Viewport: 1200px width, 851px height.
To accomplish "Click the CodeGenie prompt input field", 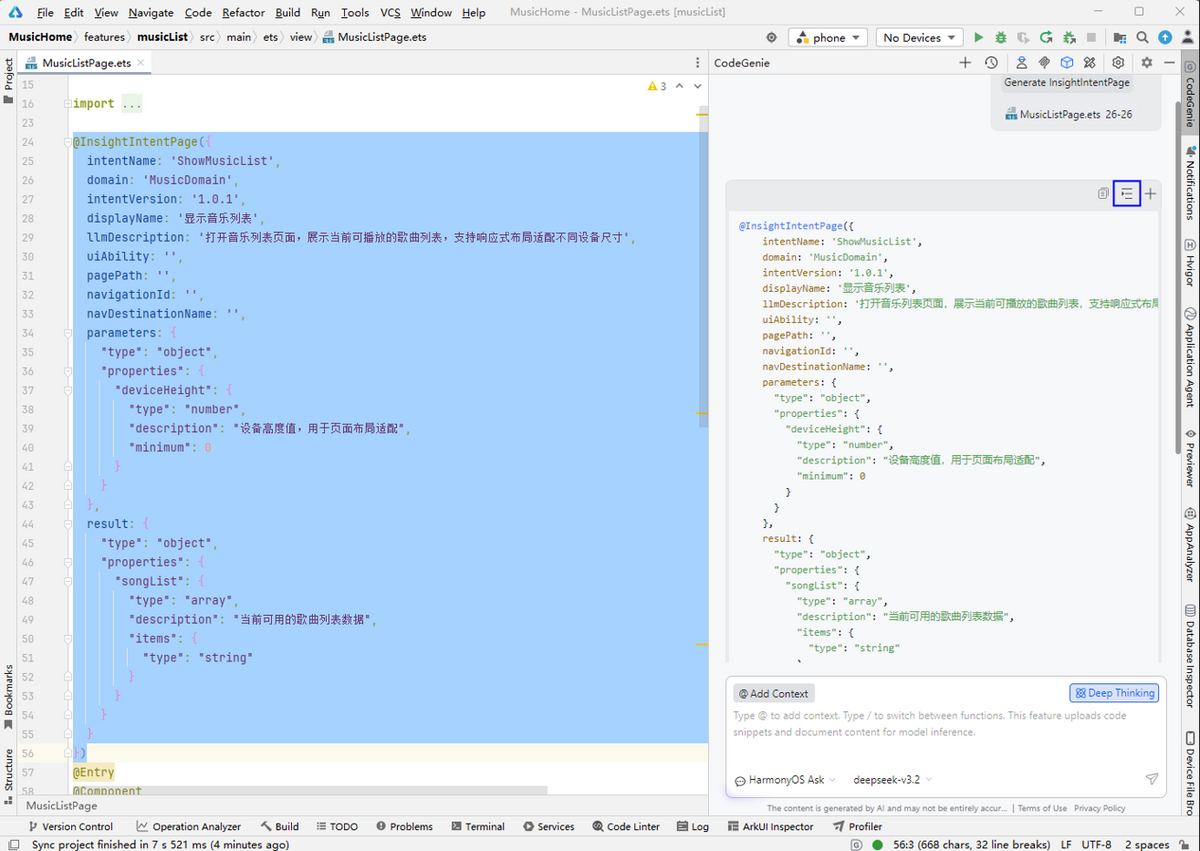I will click(x=945, y=735).
